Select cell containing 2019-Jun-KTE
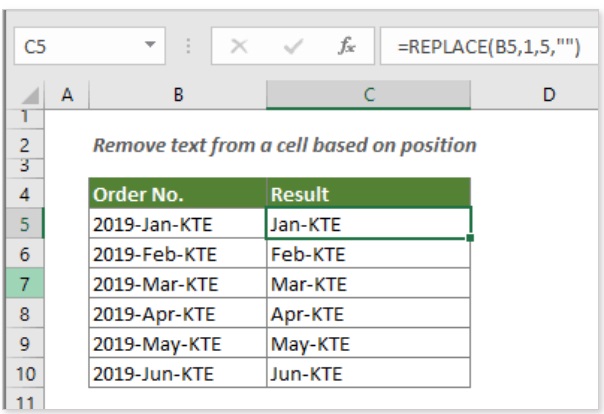604x414 pixels. (x=178, y=373)
